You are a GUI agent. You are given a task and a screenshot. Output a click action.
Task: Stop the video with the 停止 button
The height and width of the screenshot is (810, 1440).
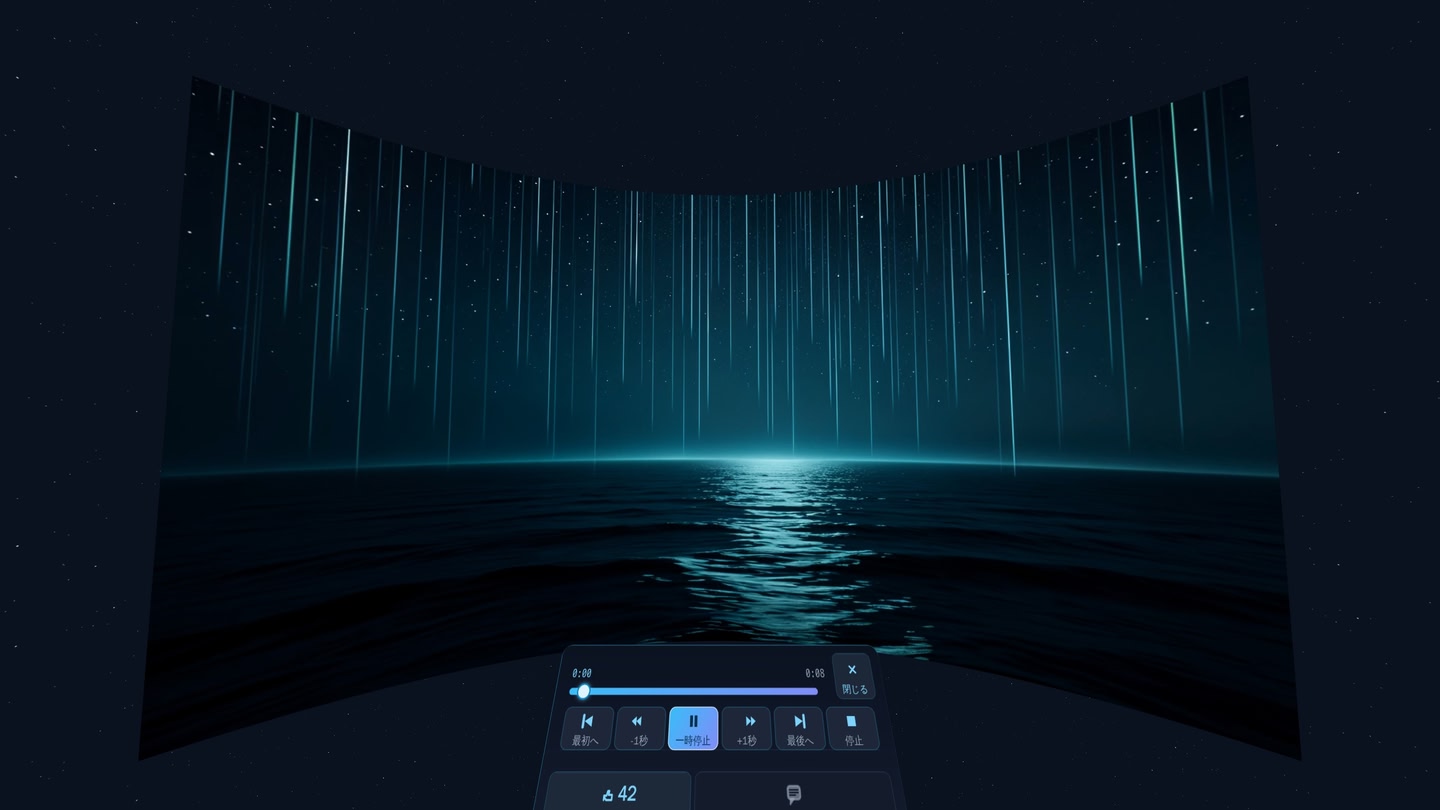[x=853, y=728]
